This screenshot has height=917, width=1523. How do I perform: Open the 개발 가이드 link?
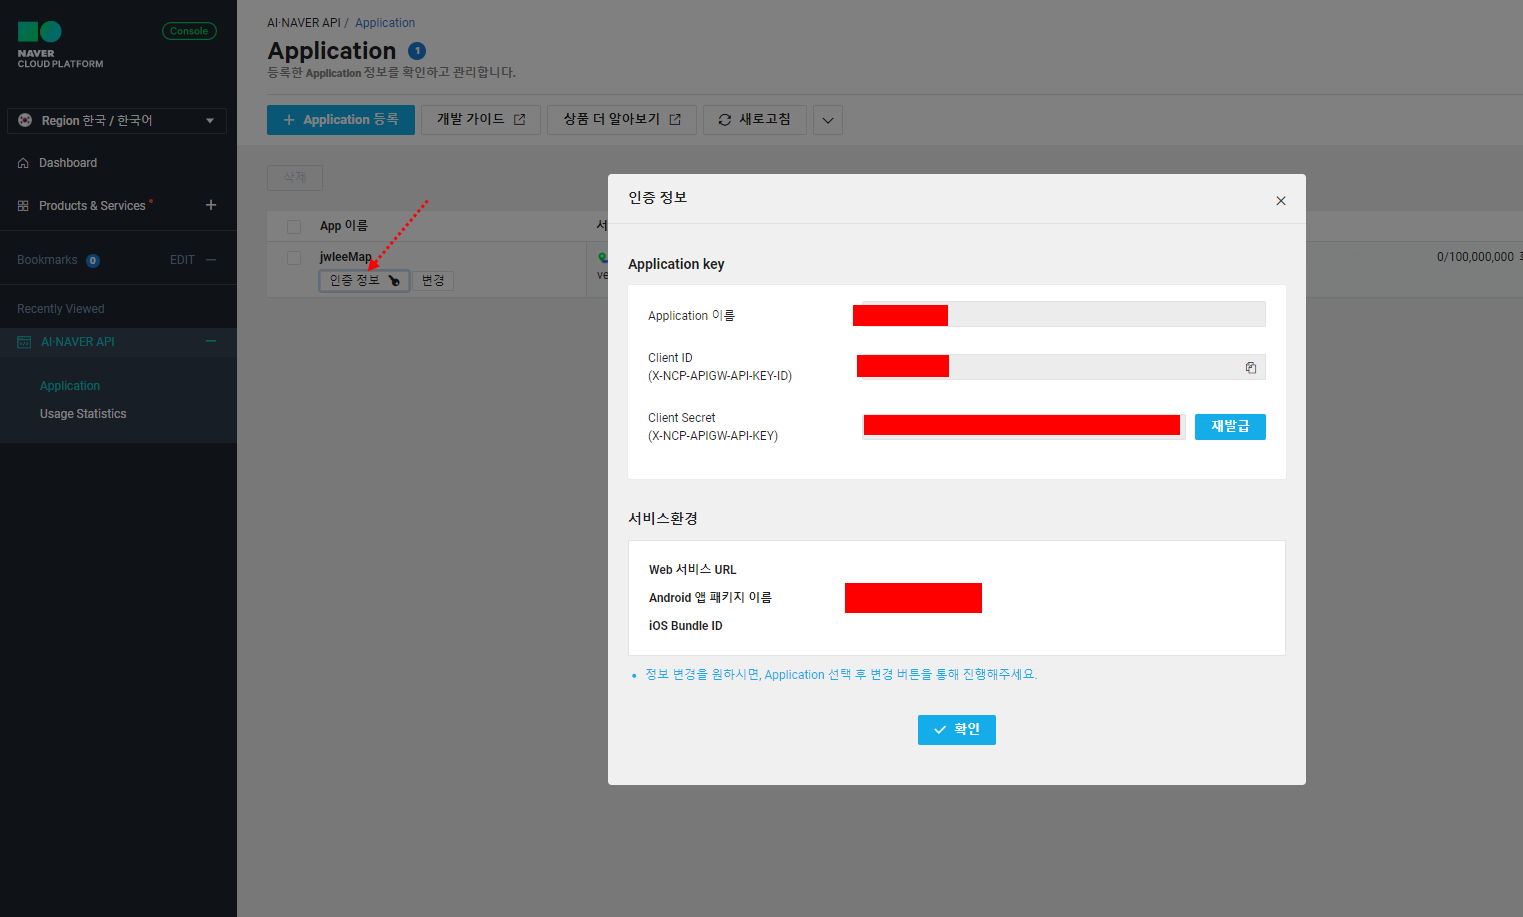click(481, 120)
